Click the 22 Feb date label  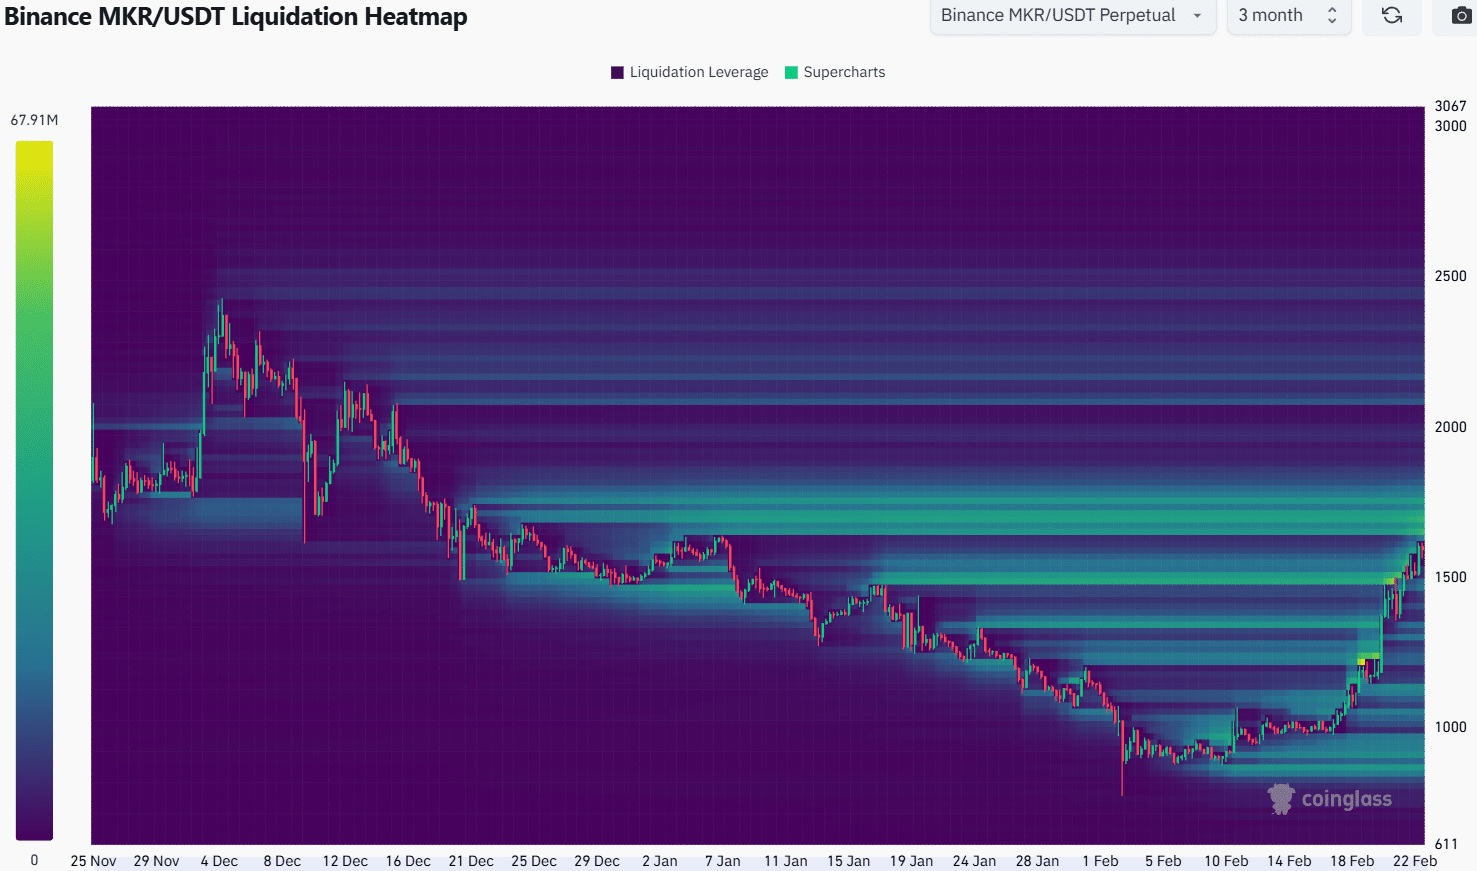1415,861
